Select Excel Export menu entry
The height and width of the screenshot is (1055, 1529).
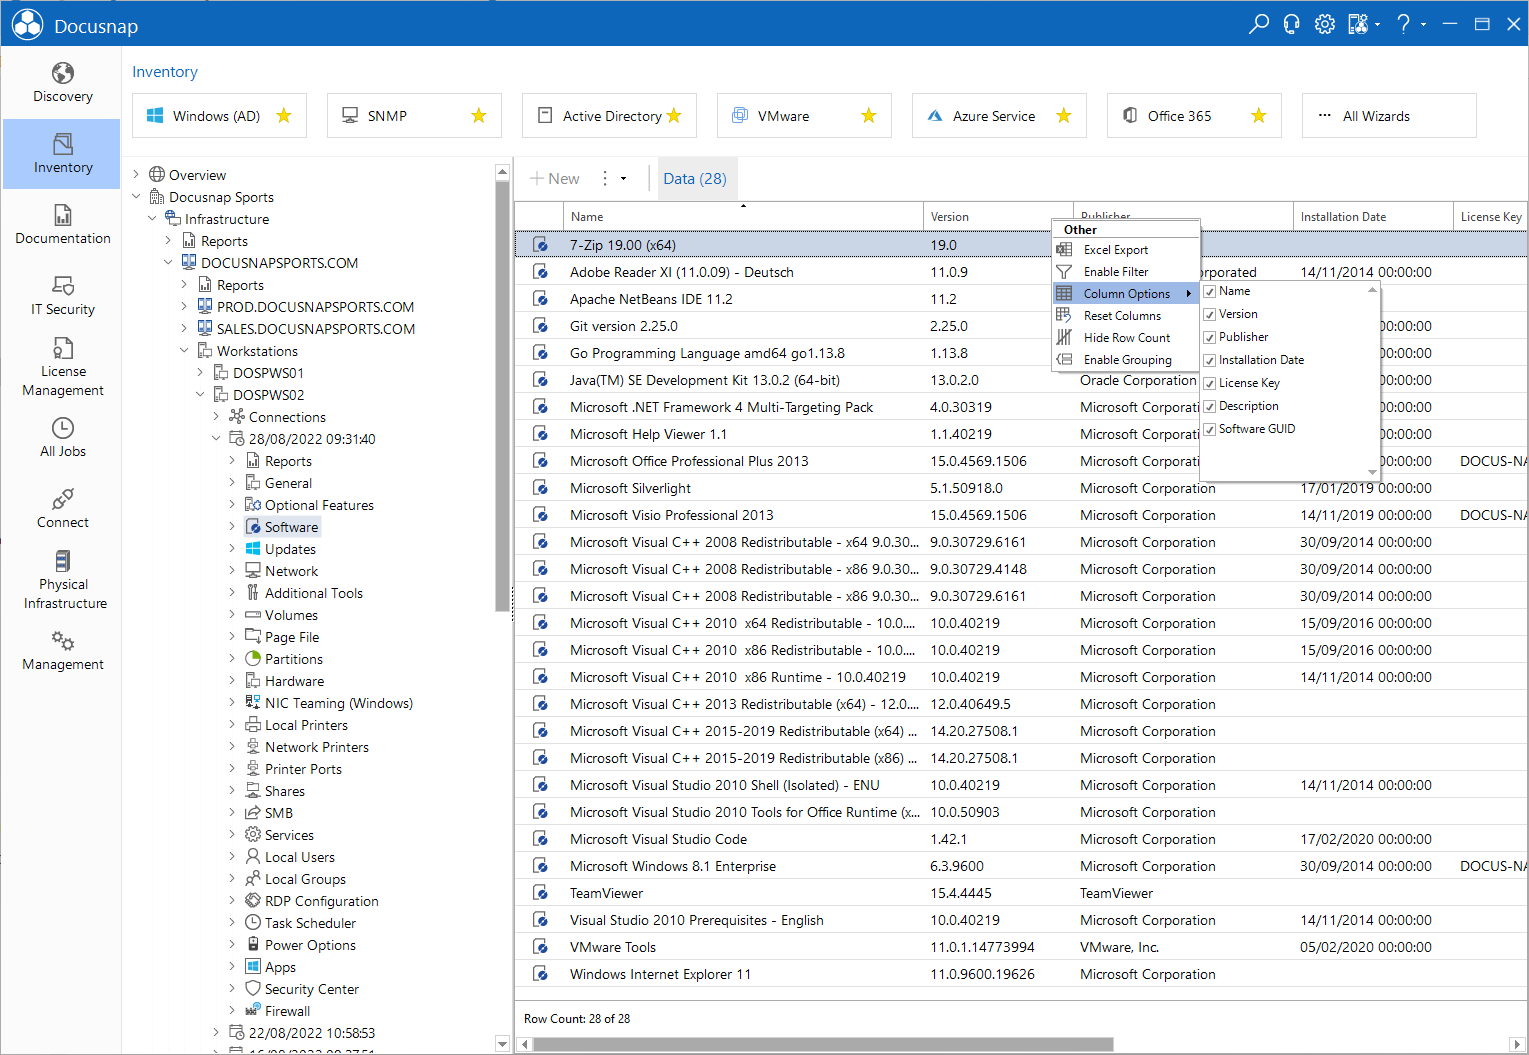click(1126, 250)
